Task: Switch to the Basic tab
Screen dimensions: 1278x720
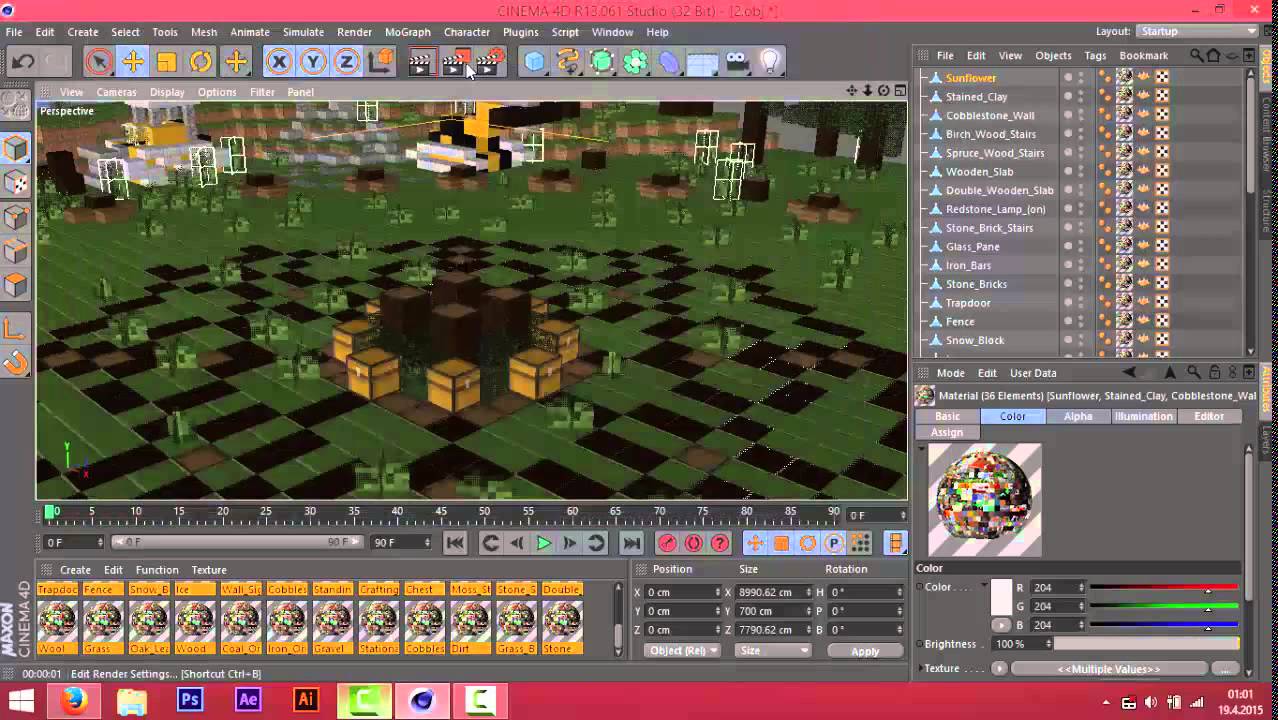Action: pos(947,416)
